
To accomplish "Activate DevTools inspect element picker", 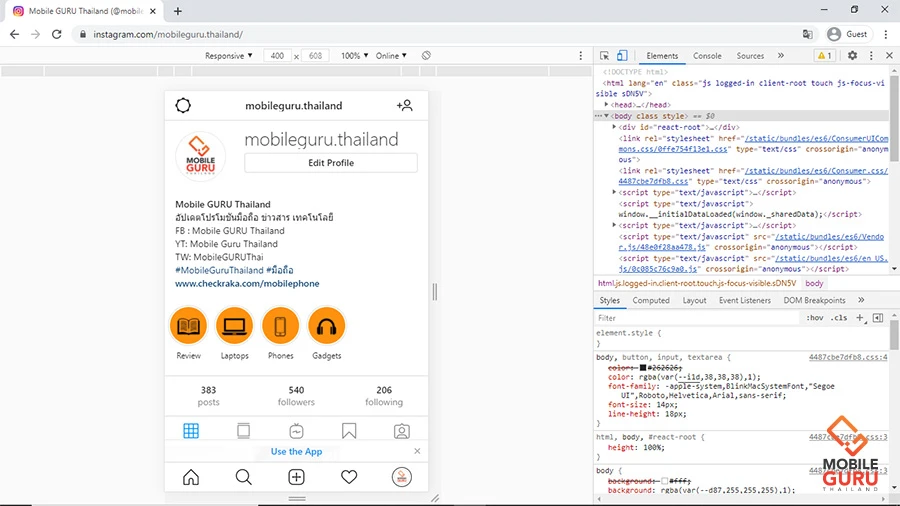I will tap(604, 56).
